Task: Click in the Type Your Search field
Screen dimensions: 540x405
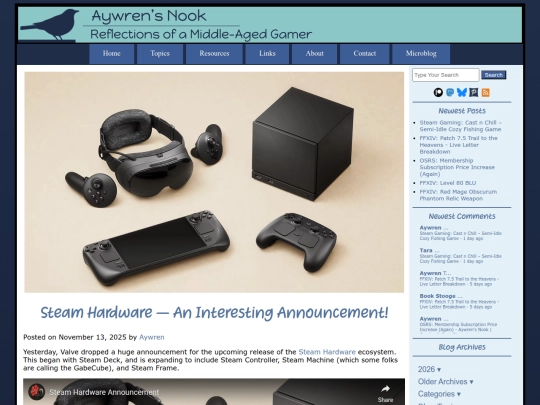Action: point(446,75)
